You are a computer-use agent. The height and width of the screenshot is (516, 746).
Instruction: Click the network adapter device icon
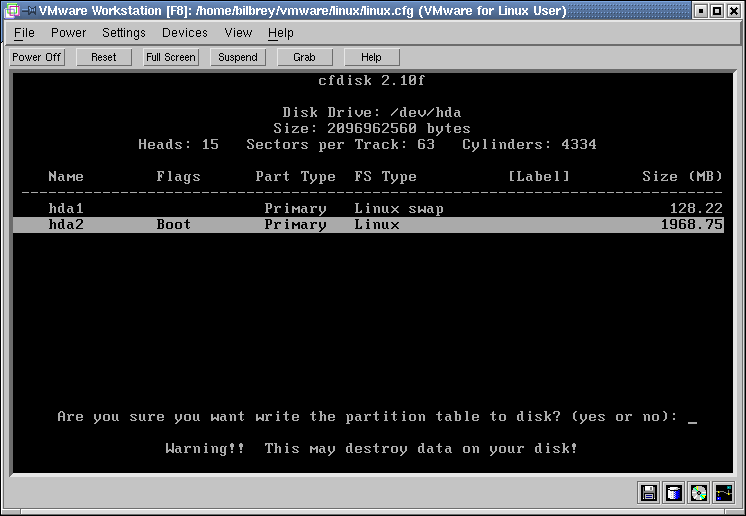pos(724,492)
